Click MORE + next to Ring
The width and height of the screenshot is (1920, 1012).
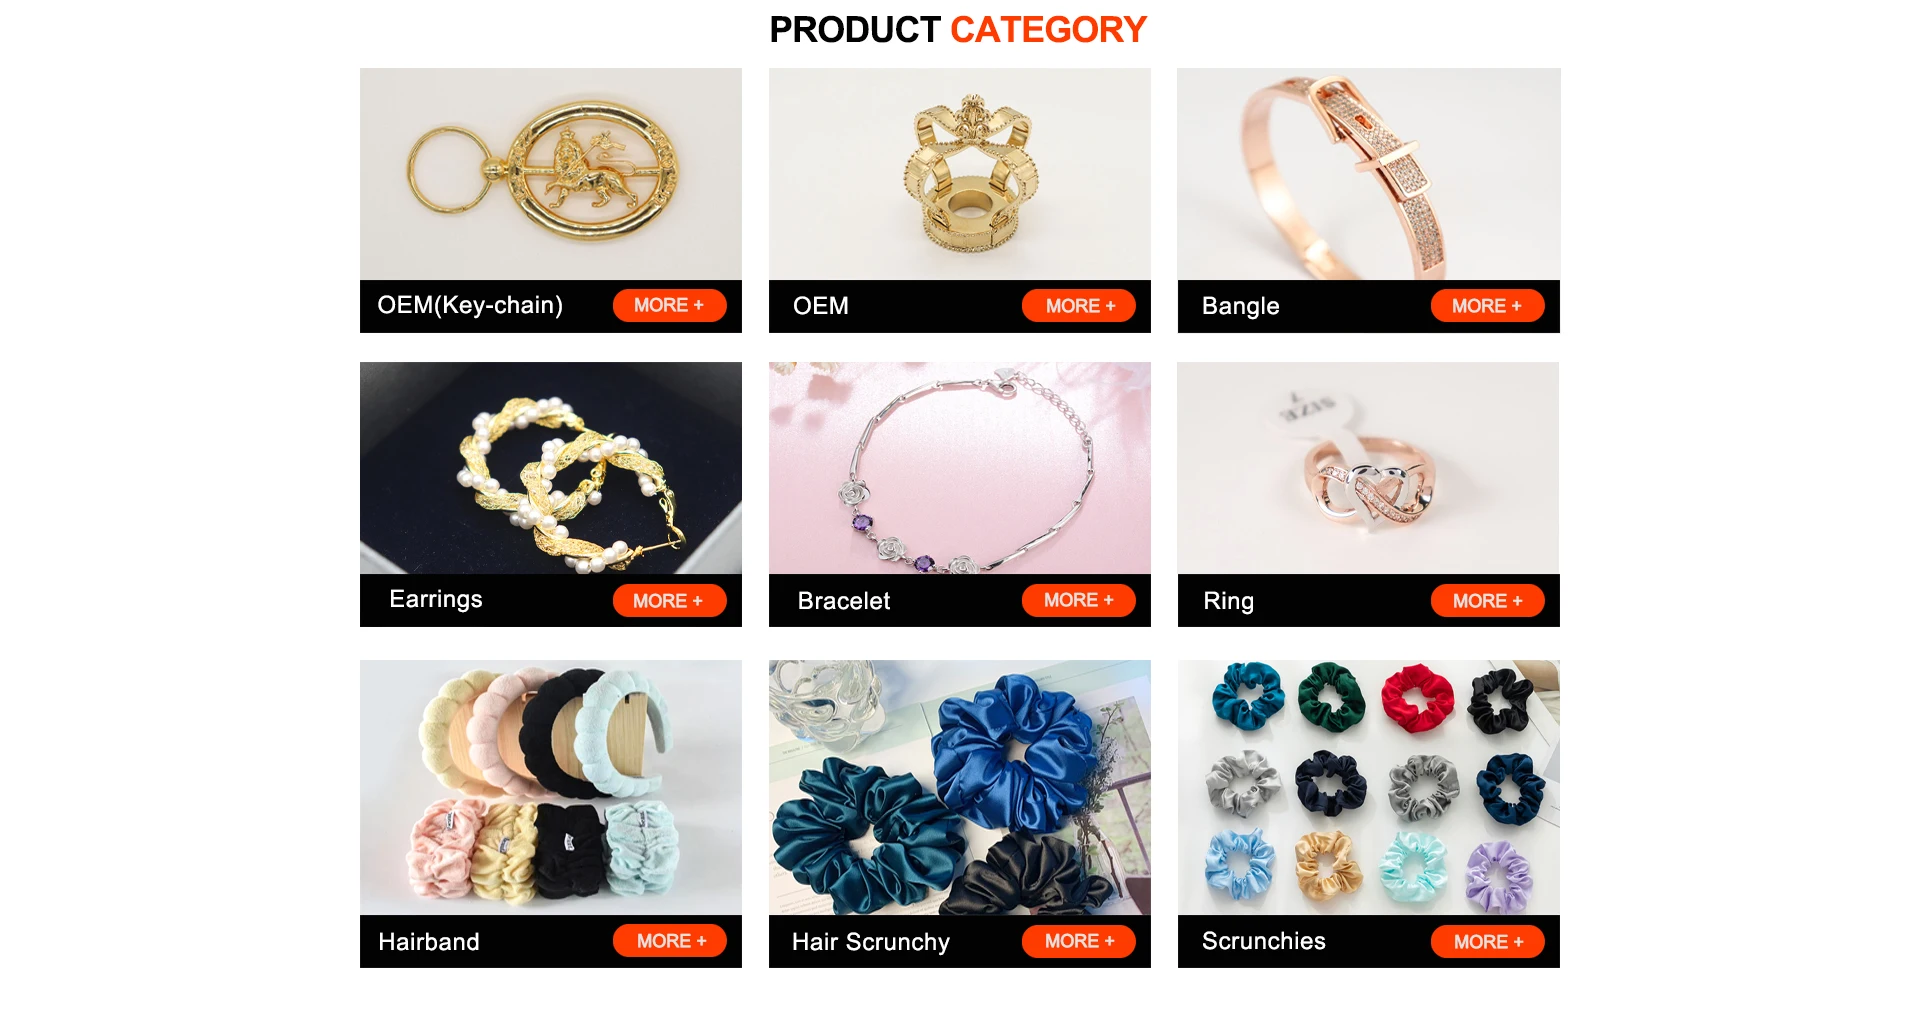click(1487, 600)
